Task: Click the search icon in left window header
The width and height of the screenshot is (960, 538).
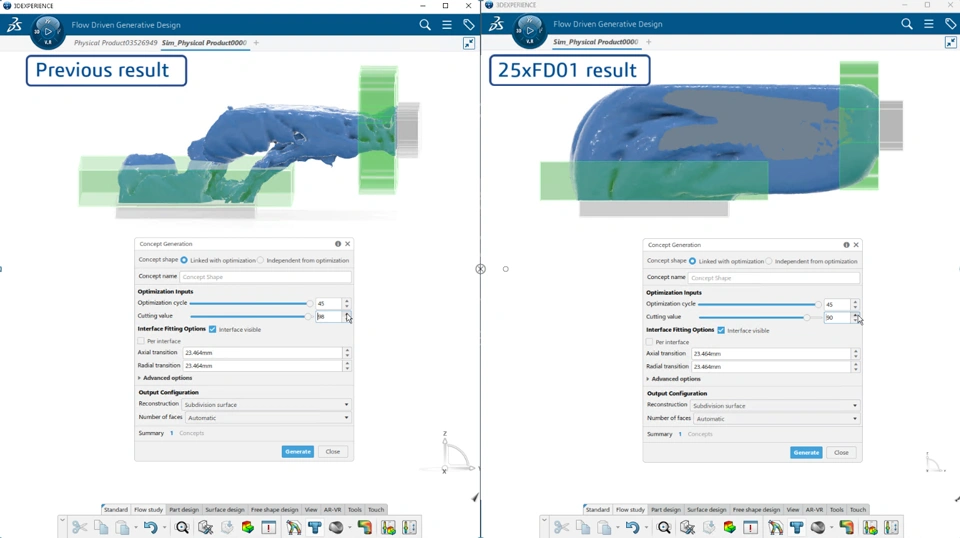Action: tap(424, 24)
